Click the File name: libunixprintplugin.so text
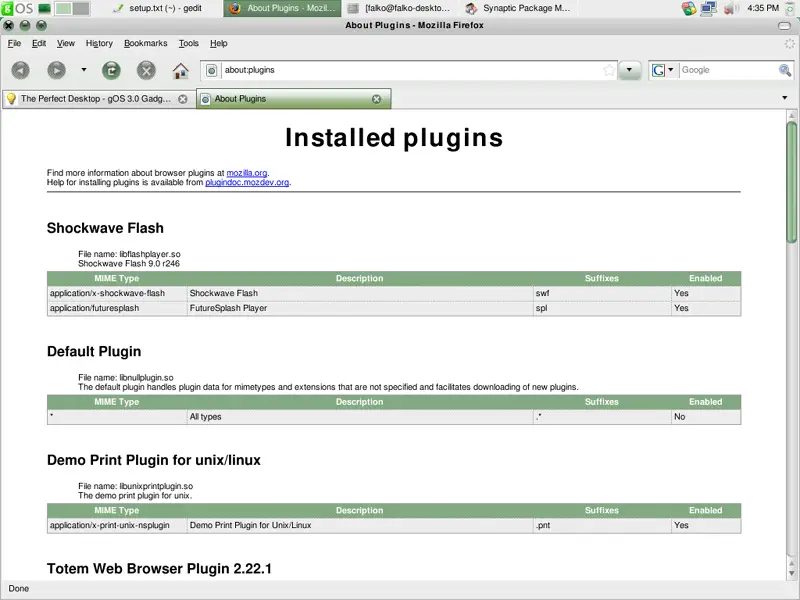Viewport: 800px width, 600px height. click(135, 486)
